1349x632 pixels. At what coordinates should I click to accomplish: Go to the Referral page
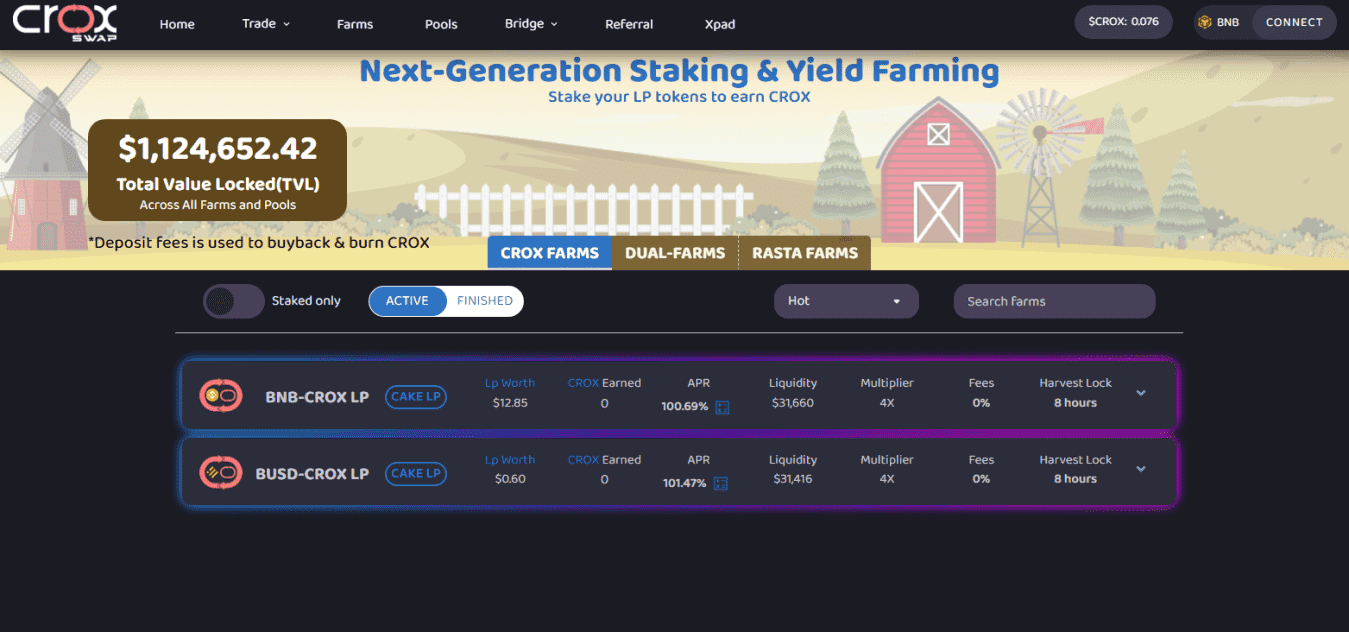[629, 24]
